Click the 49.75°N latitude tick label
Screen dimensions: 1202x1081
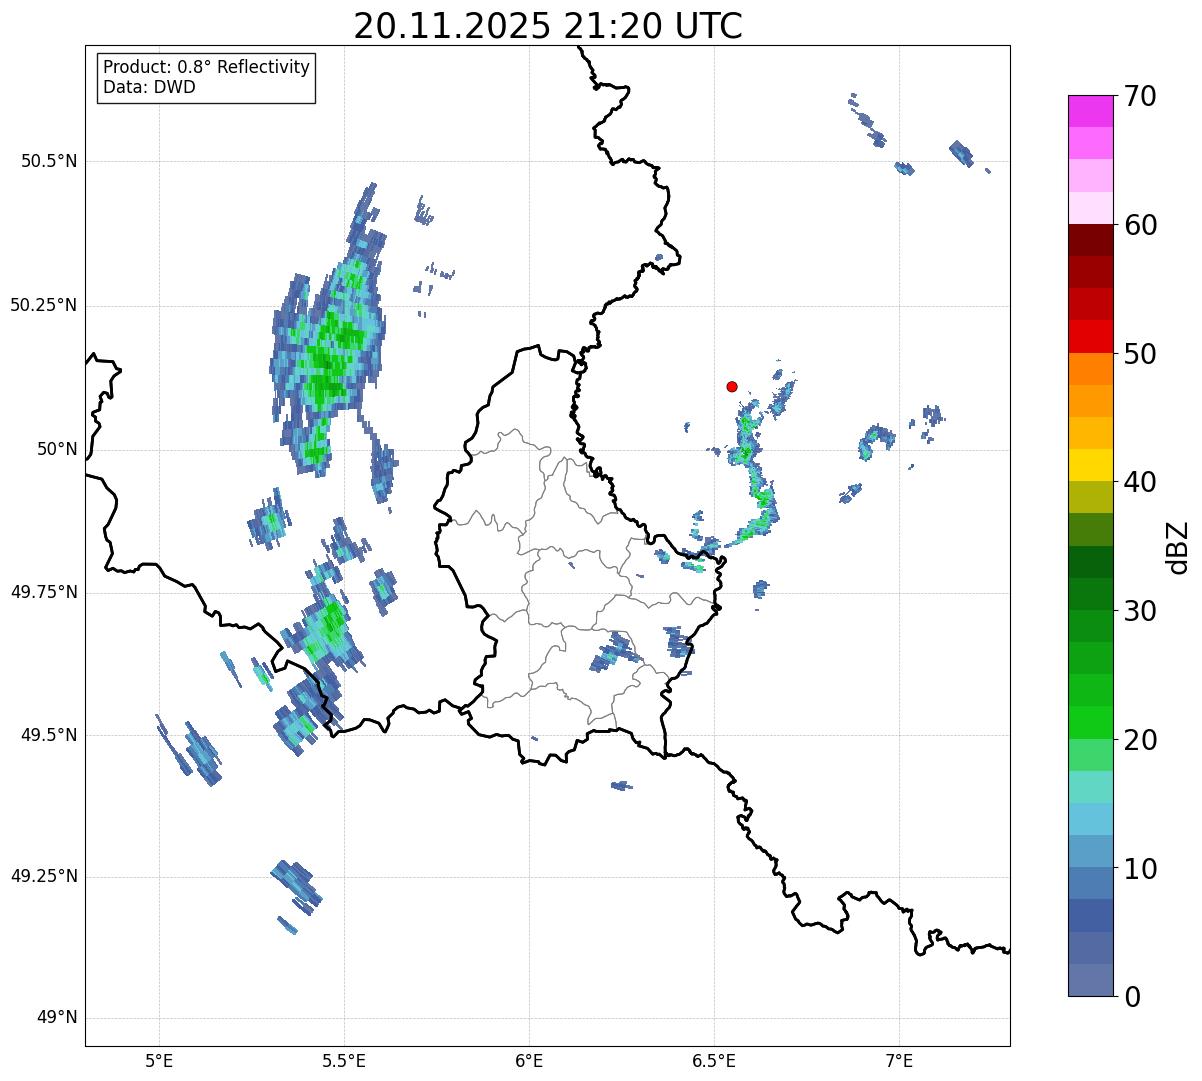pos(44,592)
